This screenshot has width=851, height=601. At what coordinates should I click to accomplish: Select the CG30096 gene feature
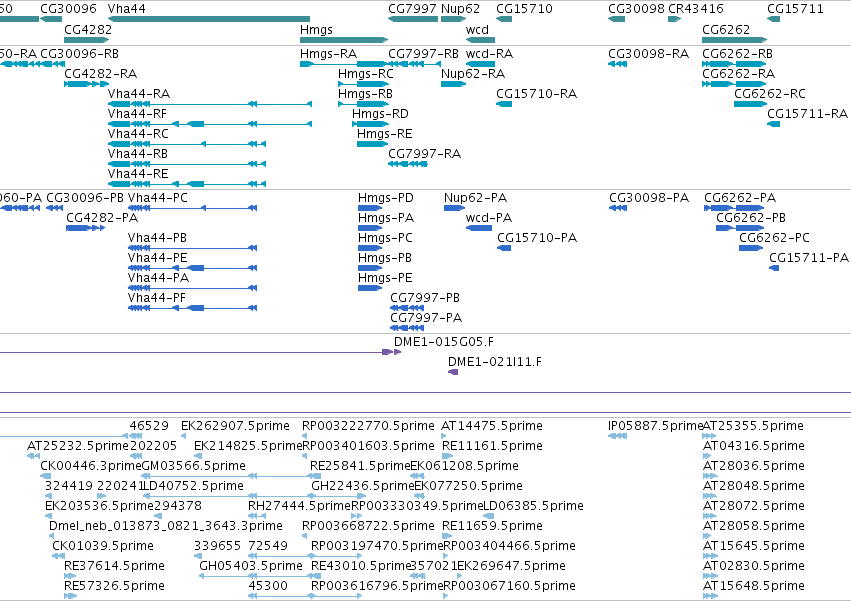point(51,19)
